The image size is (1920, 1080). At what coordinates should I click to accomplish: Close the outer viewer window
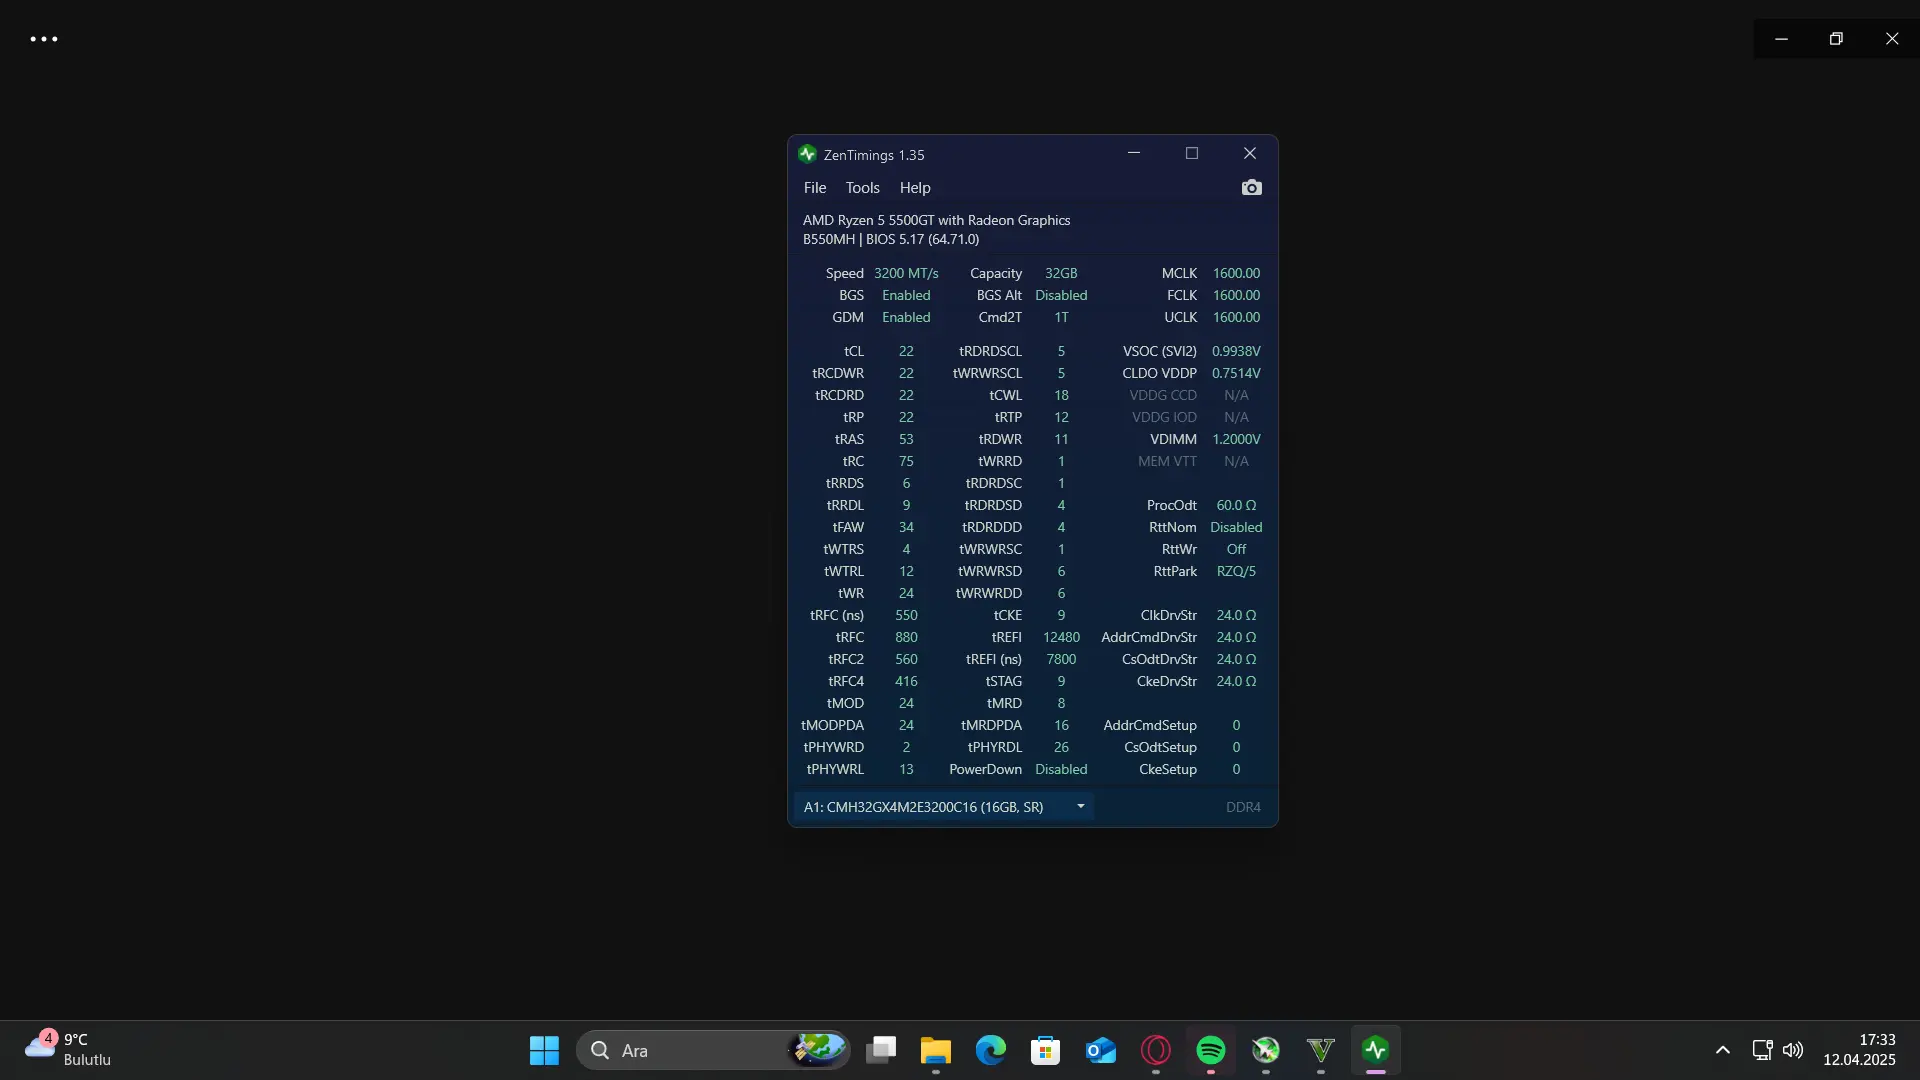[x=1892, y=39]
